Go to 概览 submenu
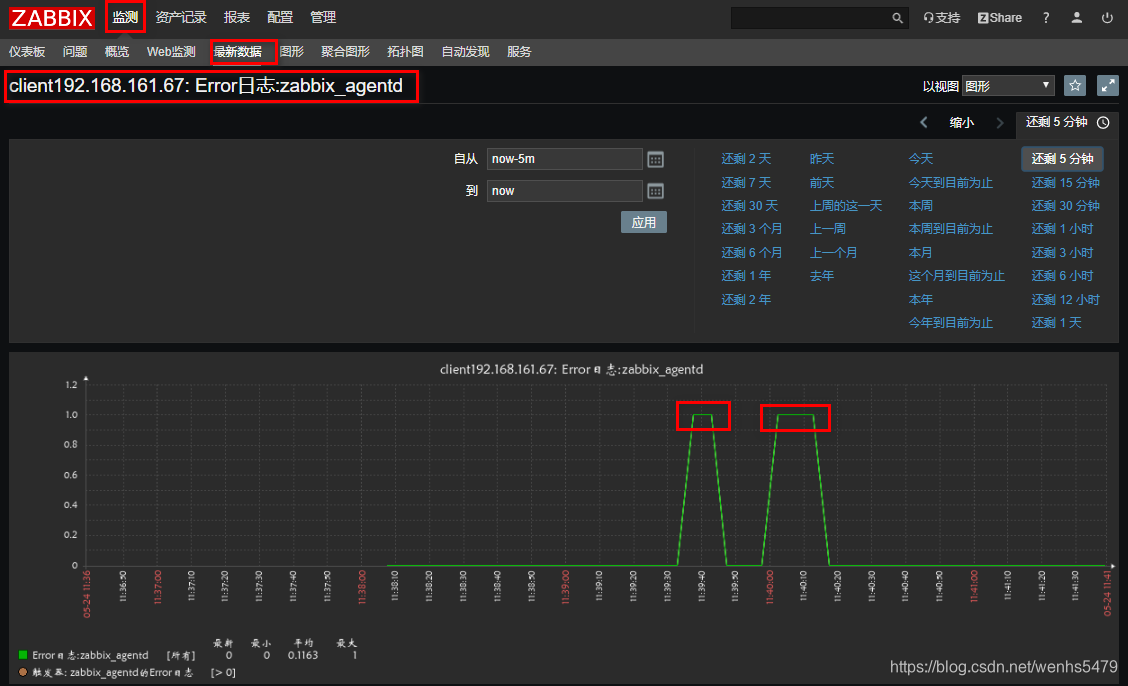Image resolution: width=1128 pixels, height=686 pixels. (x=117, y=52)
